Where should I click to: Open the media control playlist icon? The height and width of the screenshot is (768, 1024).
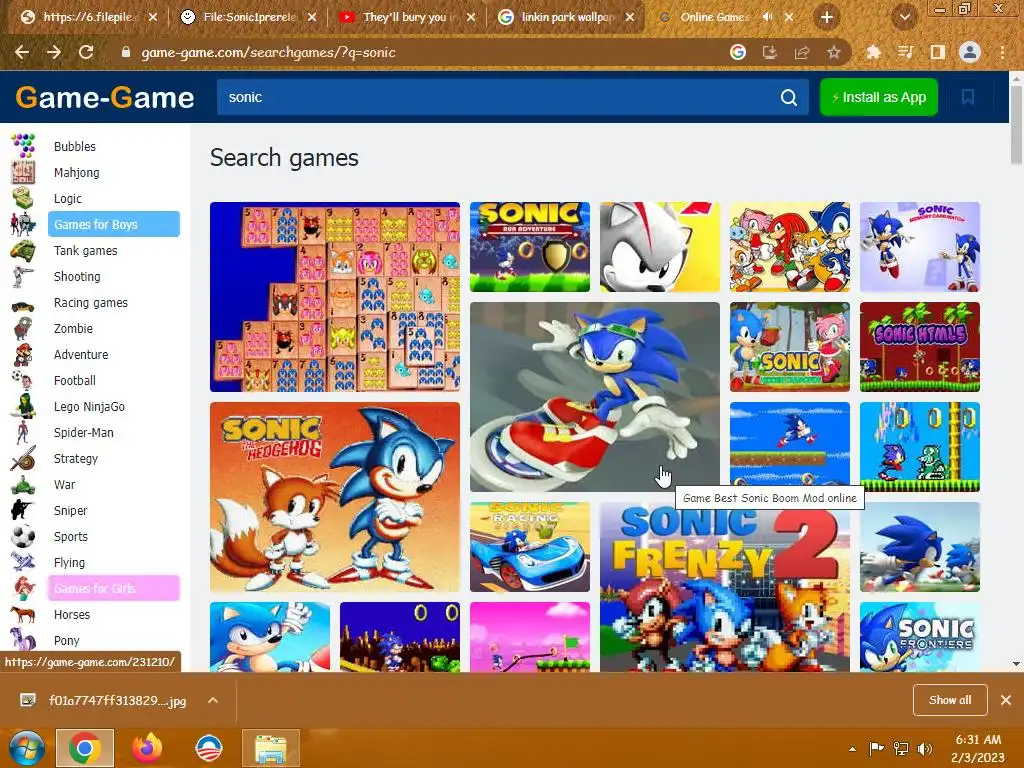click(x=905, y=52)
